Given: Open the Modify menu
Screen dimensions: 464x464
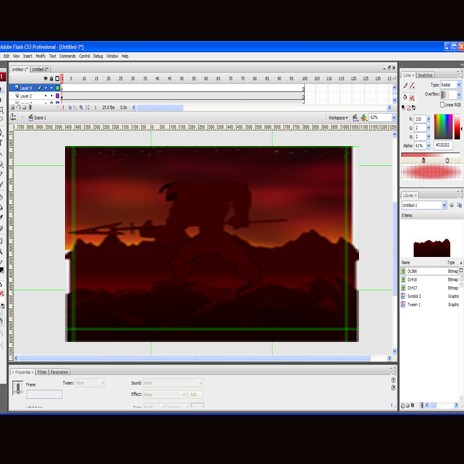Looking at the screenshot, I should (40, 56).
